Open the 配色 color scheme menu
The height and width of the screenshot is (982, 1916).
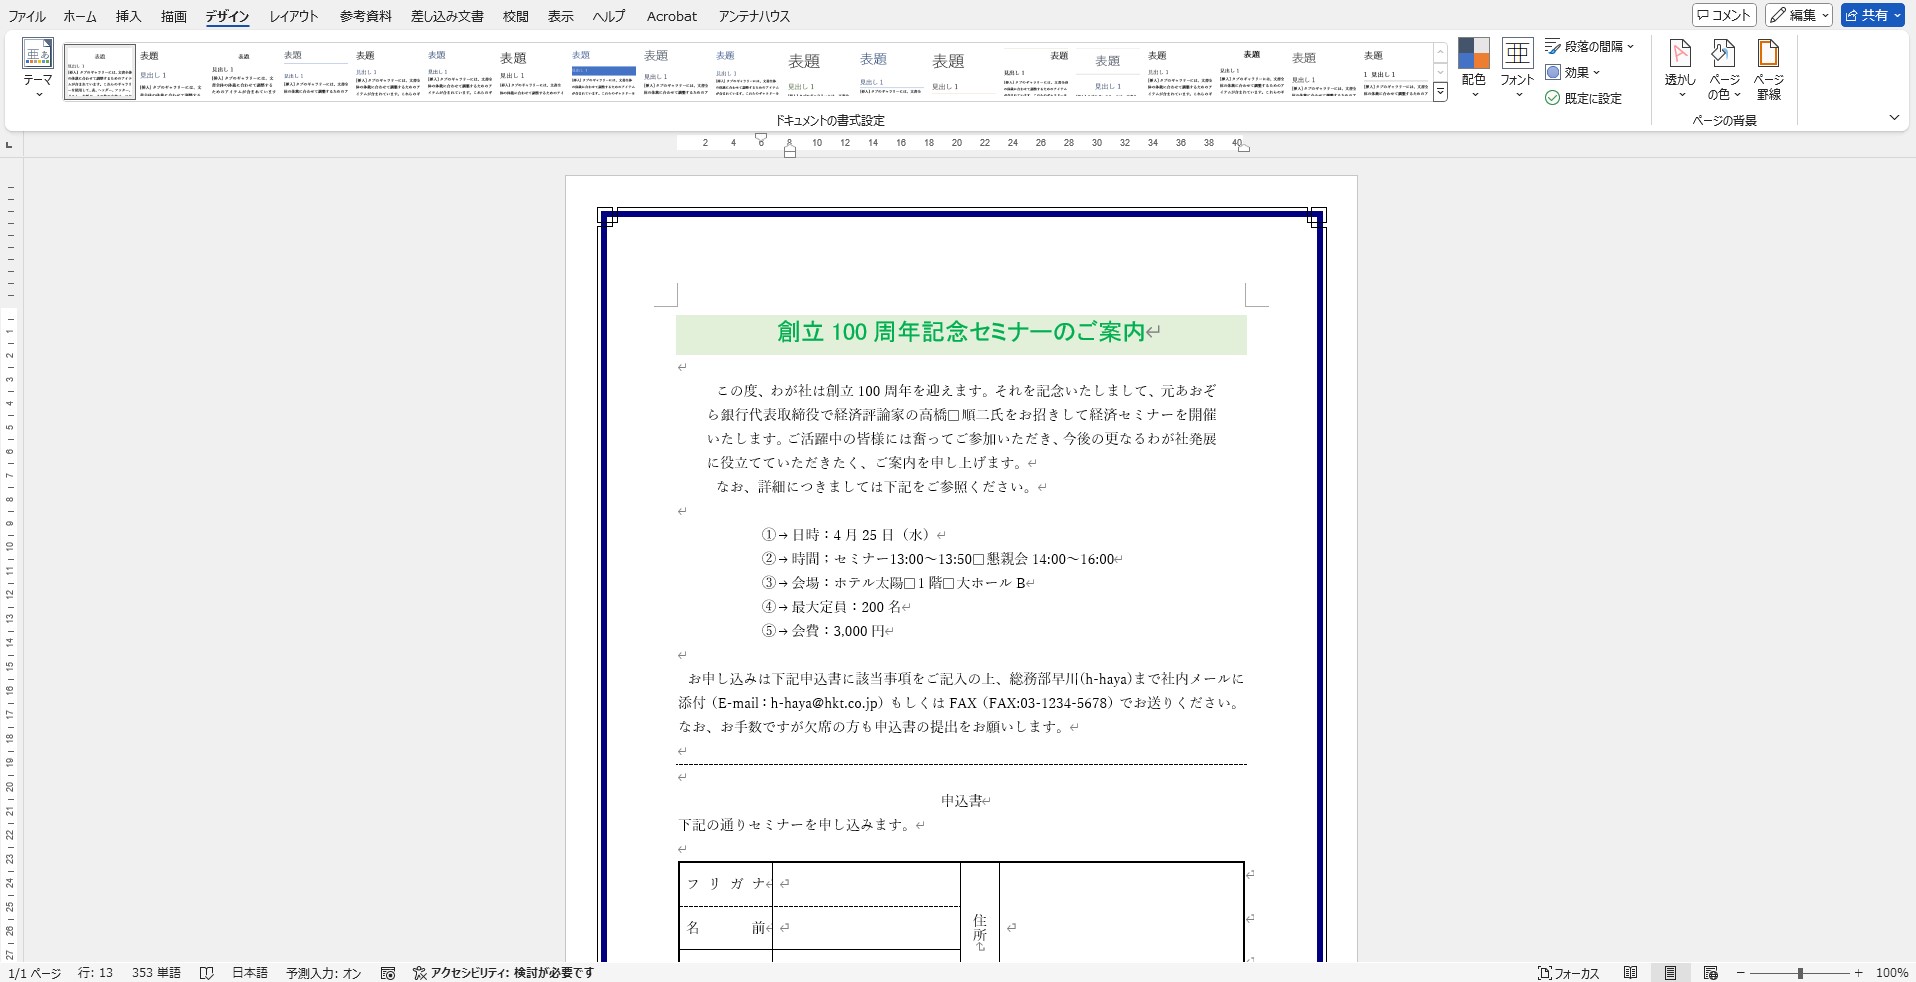pyautogui.click(x=1473, y=69)
